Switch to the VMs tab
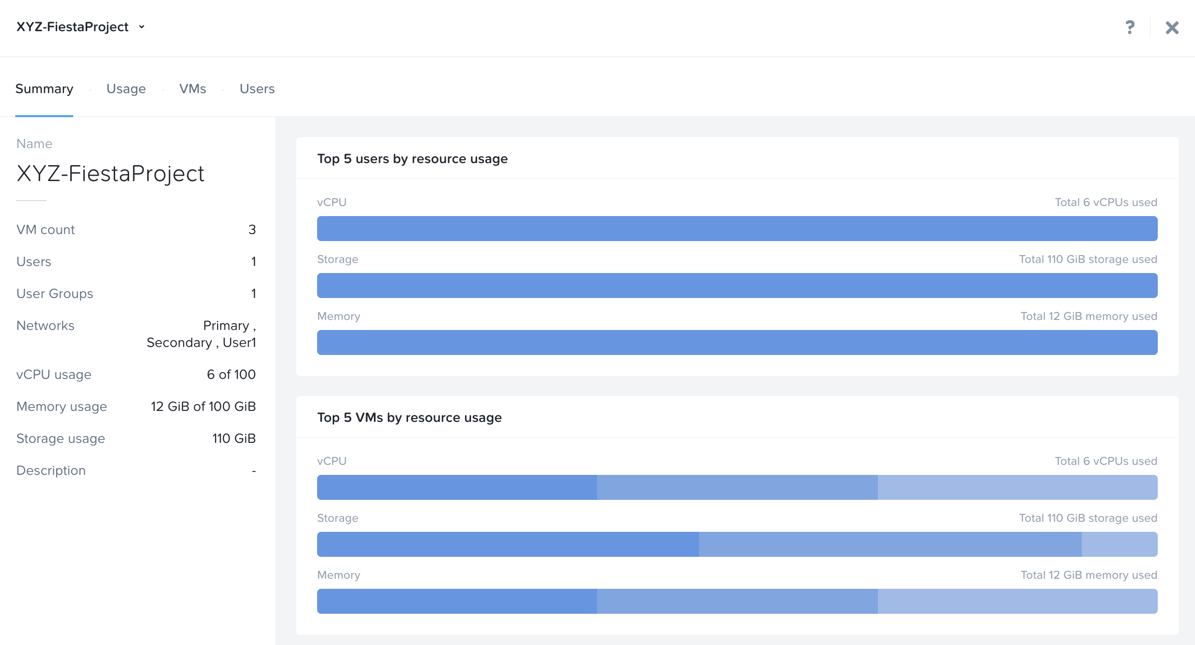This screenshot has width=1195, height=645. 193,88
